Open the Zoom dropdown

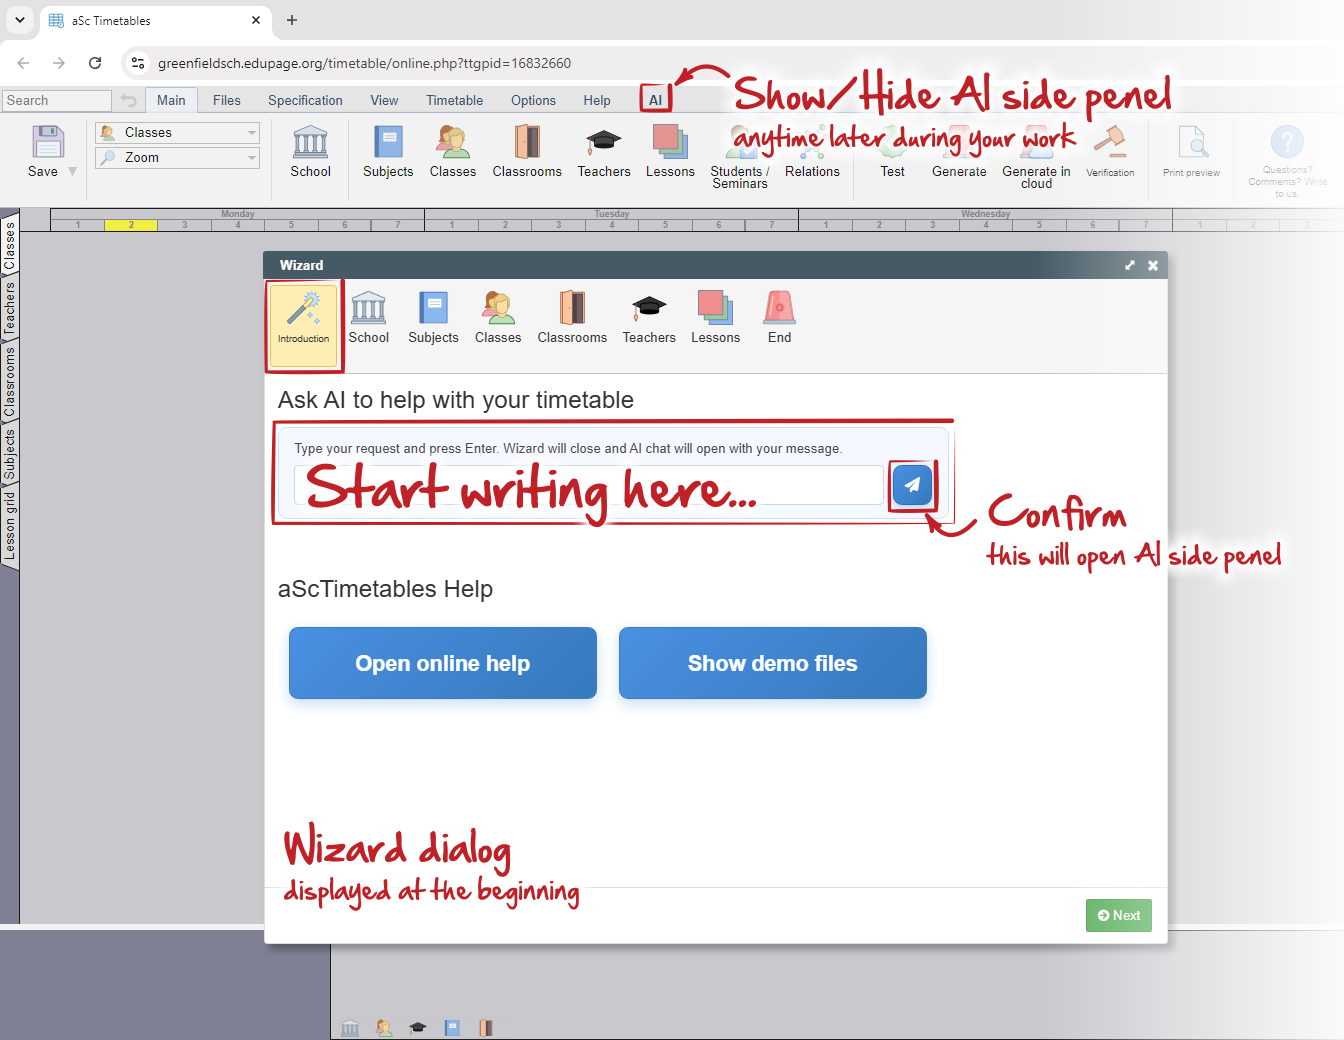click(178, 158)
